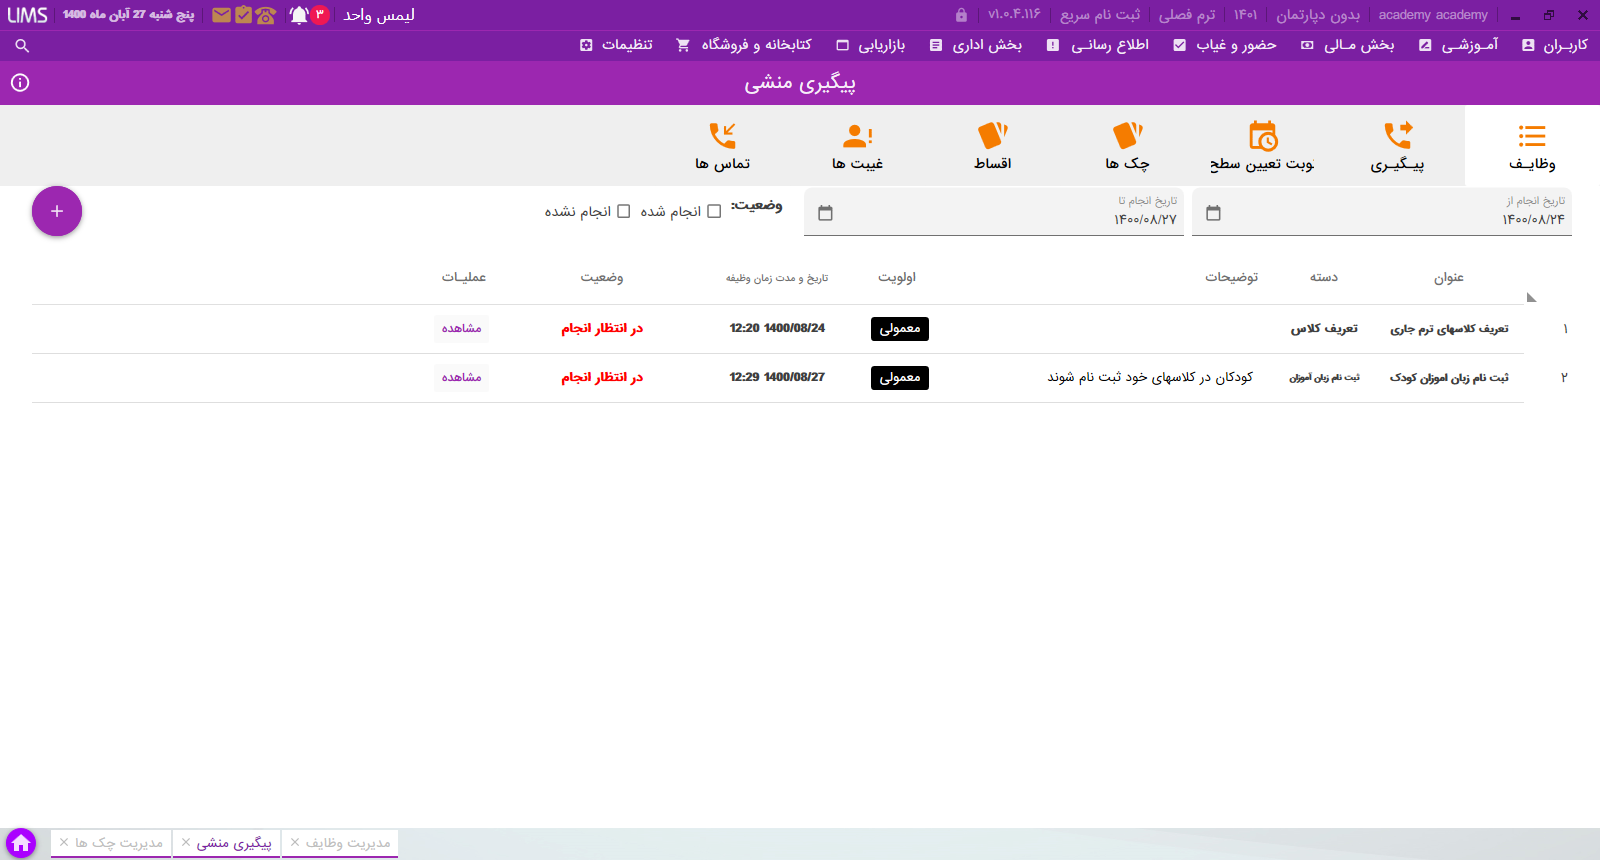Check the انجام نشده status checkbox
This screenshot has width=1600, height=860.
point(624,211)
